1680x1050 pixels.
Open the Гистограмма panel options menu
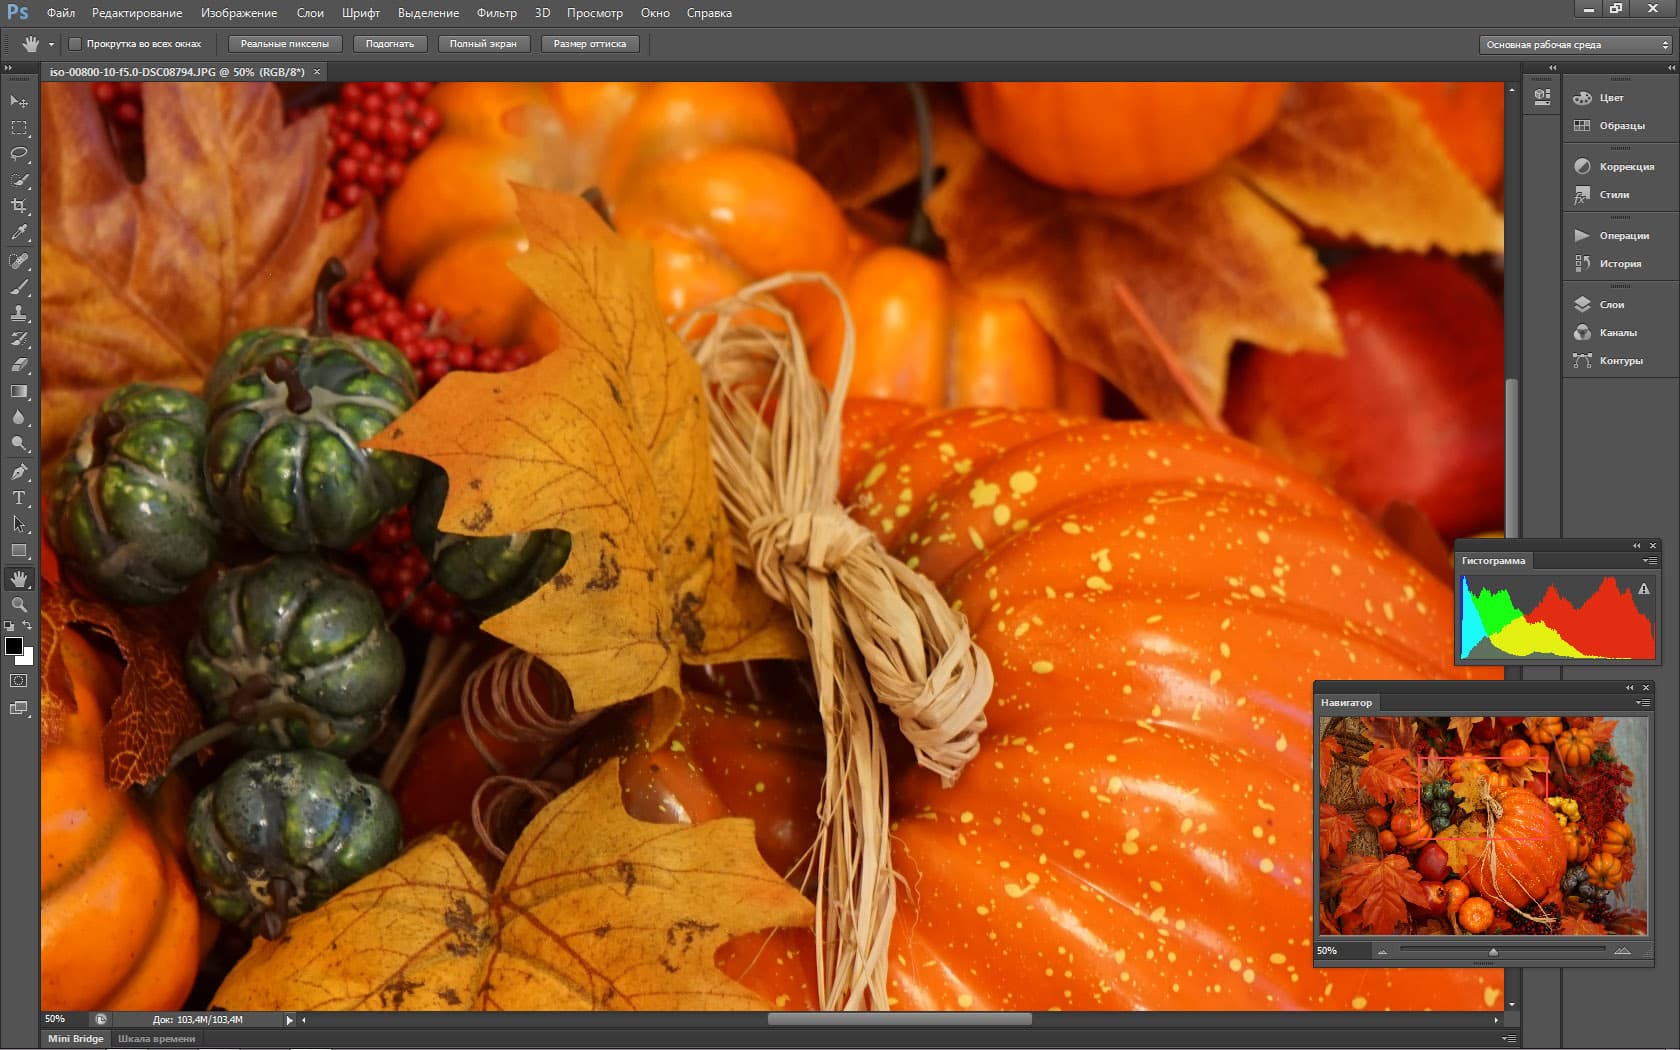click(1649, 561)
